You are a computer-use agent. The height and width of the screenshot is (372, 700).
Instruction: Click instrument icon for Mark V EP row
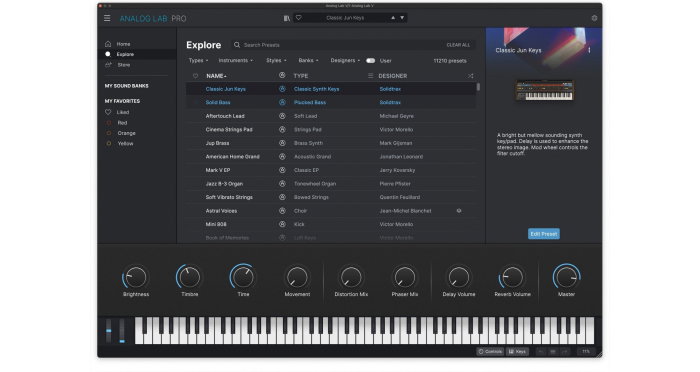tap(282, 170)
